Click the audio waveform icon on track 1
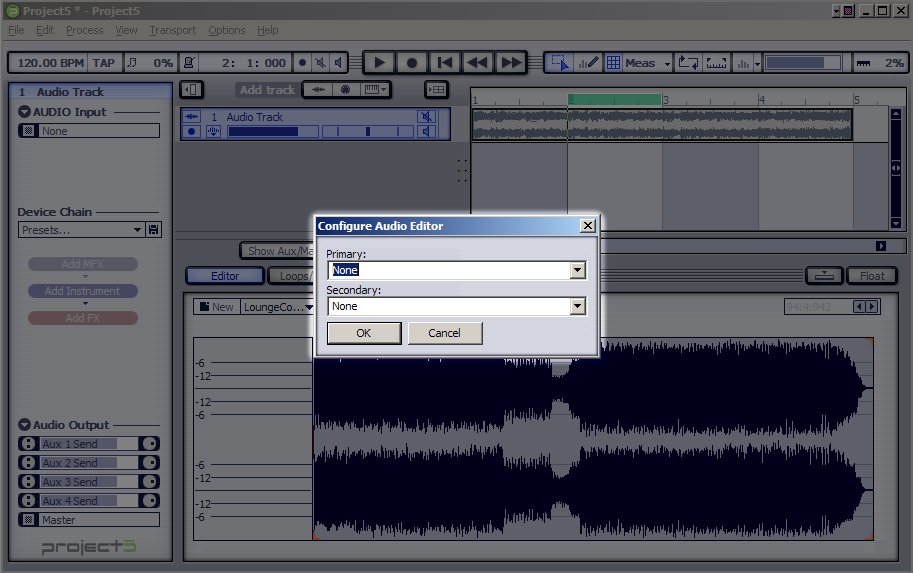 point(191,116)
